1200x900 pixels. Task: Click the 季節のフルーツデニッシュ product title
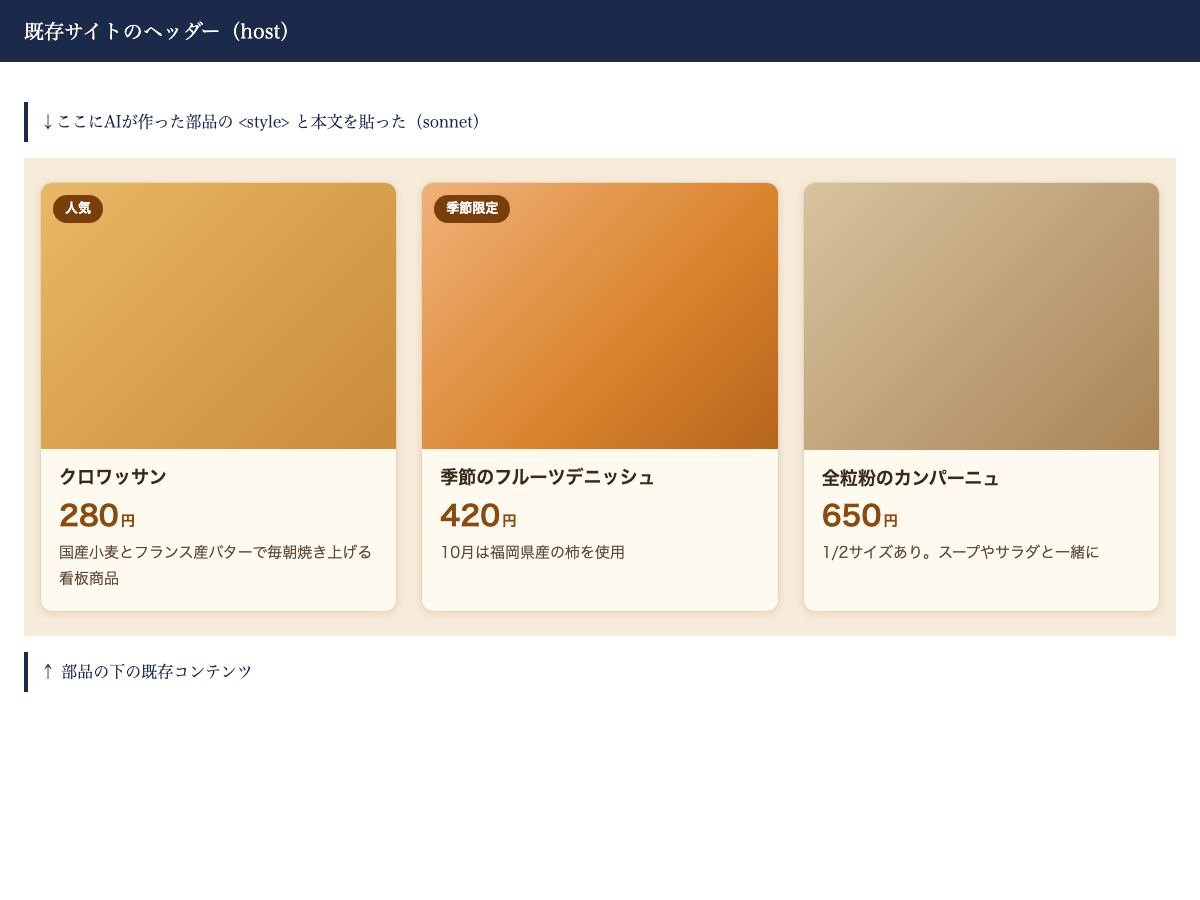(547, 477)
